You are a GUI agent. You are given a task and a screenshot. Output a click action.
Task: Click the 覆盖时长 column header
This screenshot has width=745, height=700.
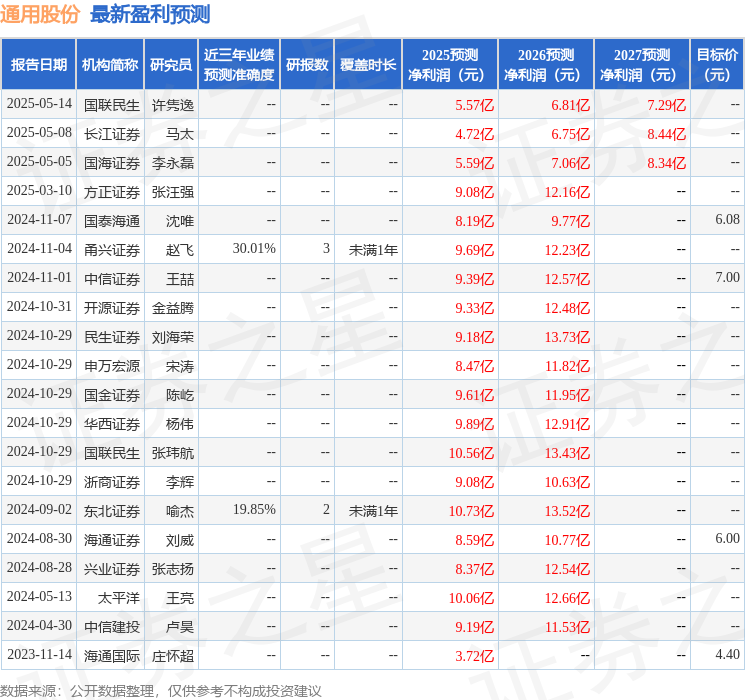click(x=368, y=65)
